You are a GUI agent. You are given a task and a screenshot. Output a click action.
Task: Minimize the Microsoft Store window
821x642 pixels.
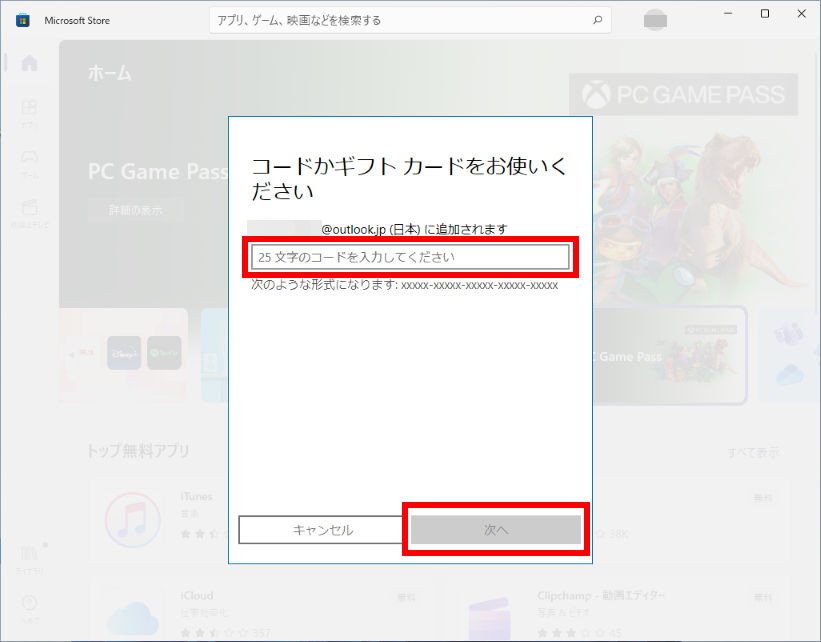pos(728,14)
